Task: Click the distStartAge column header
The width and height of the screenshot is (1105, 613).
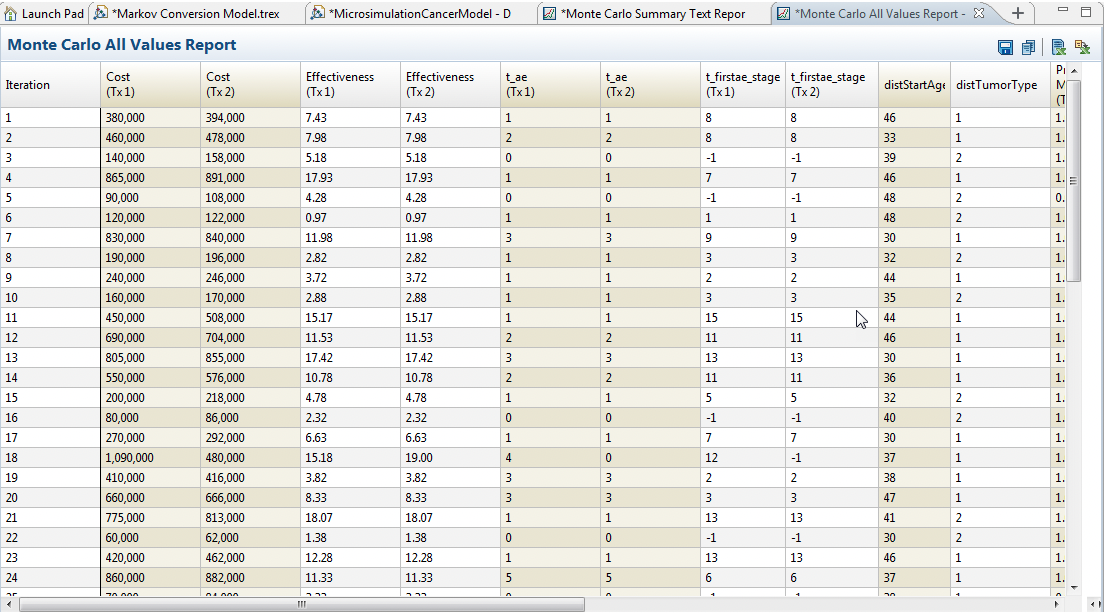Action: pyautogui.click(x=912, y=84)
